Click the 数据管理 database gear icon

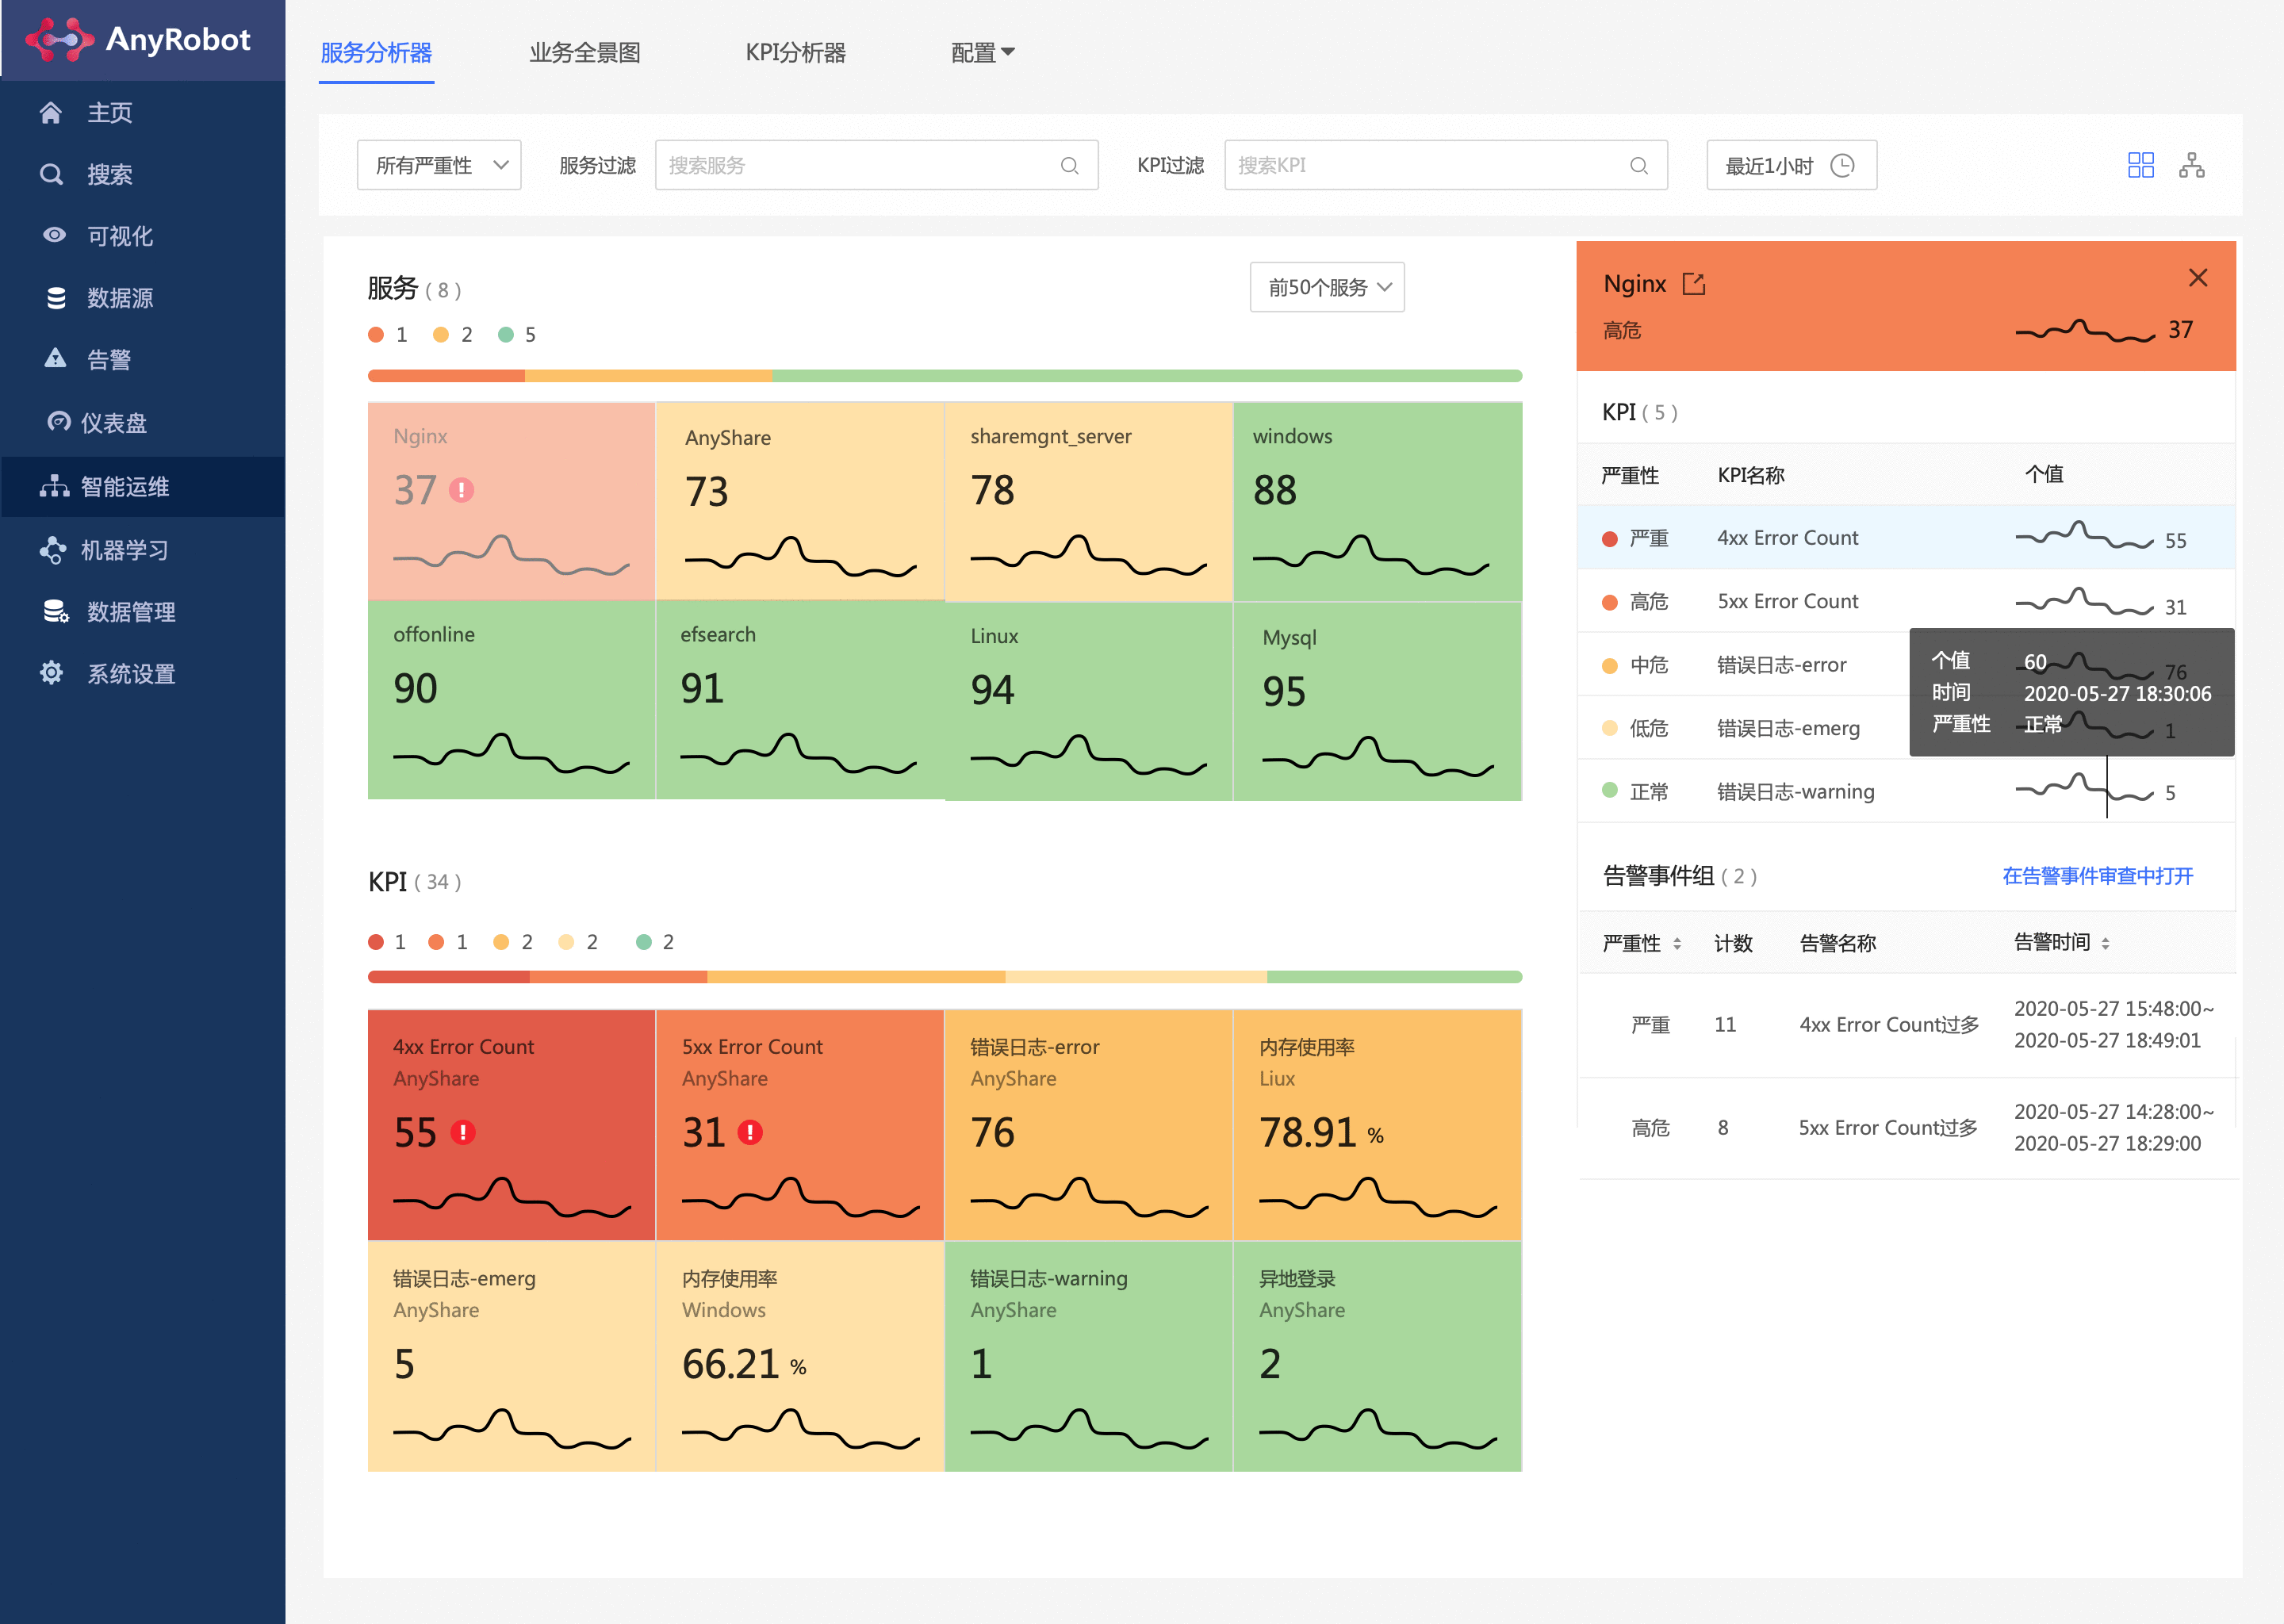pyautogui.click(x=56, y=611)
